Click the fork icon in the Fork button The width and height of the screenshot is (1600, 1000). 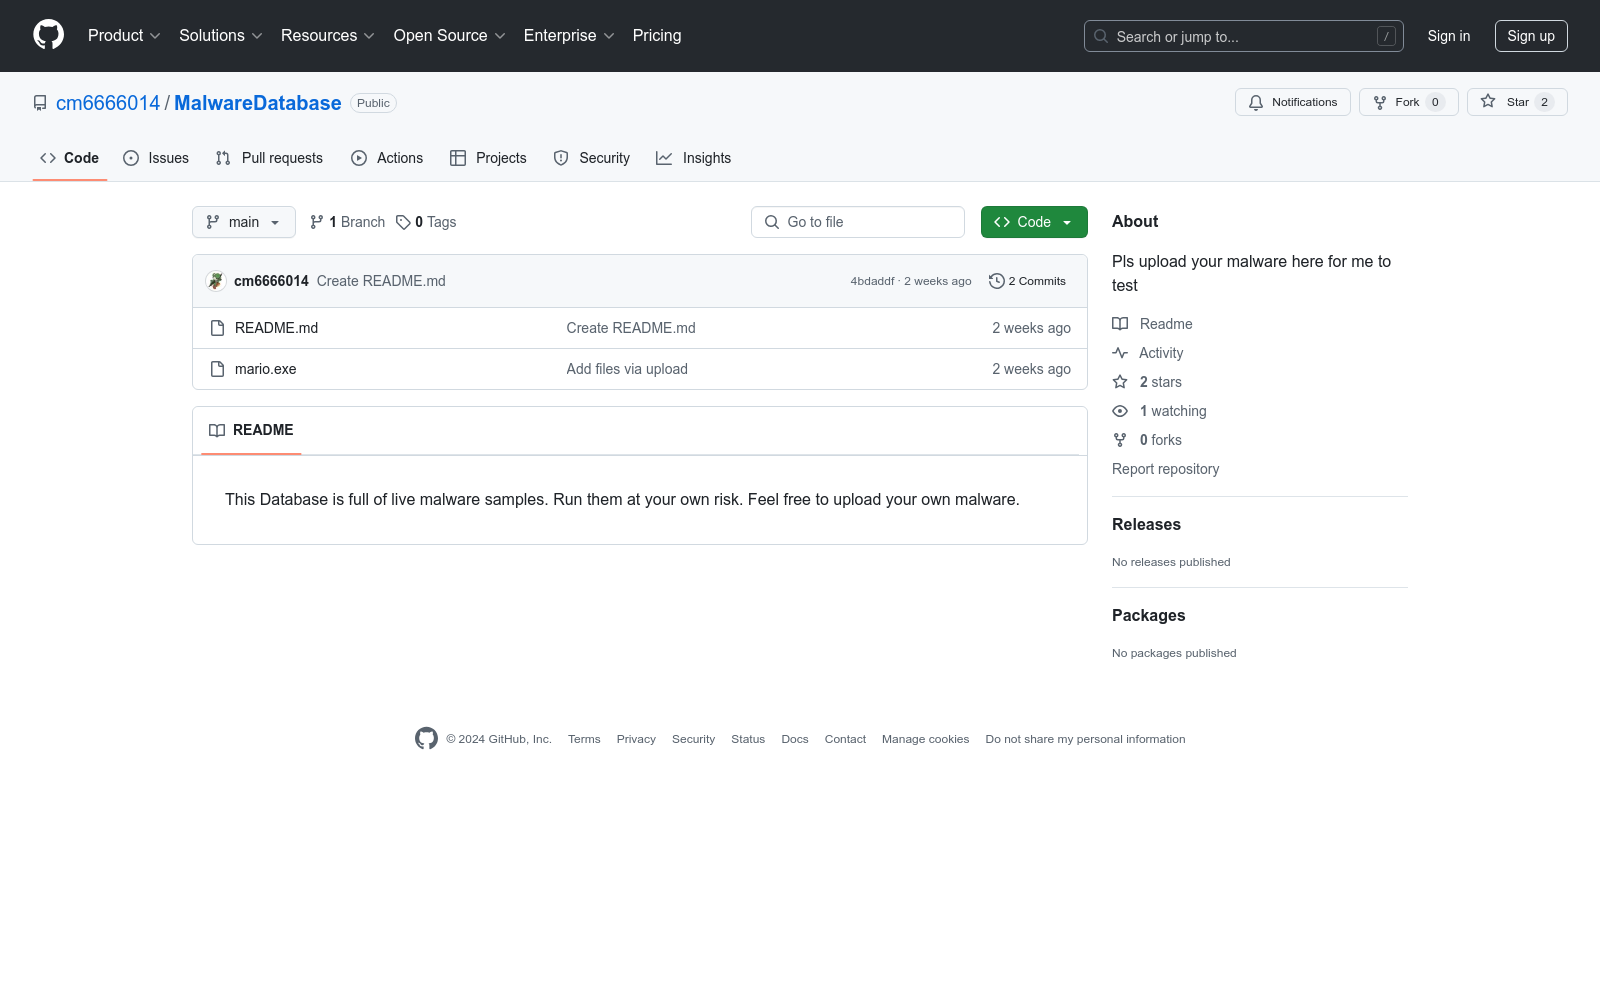click(1380, 102)
